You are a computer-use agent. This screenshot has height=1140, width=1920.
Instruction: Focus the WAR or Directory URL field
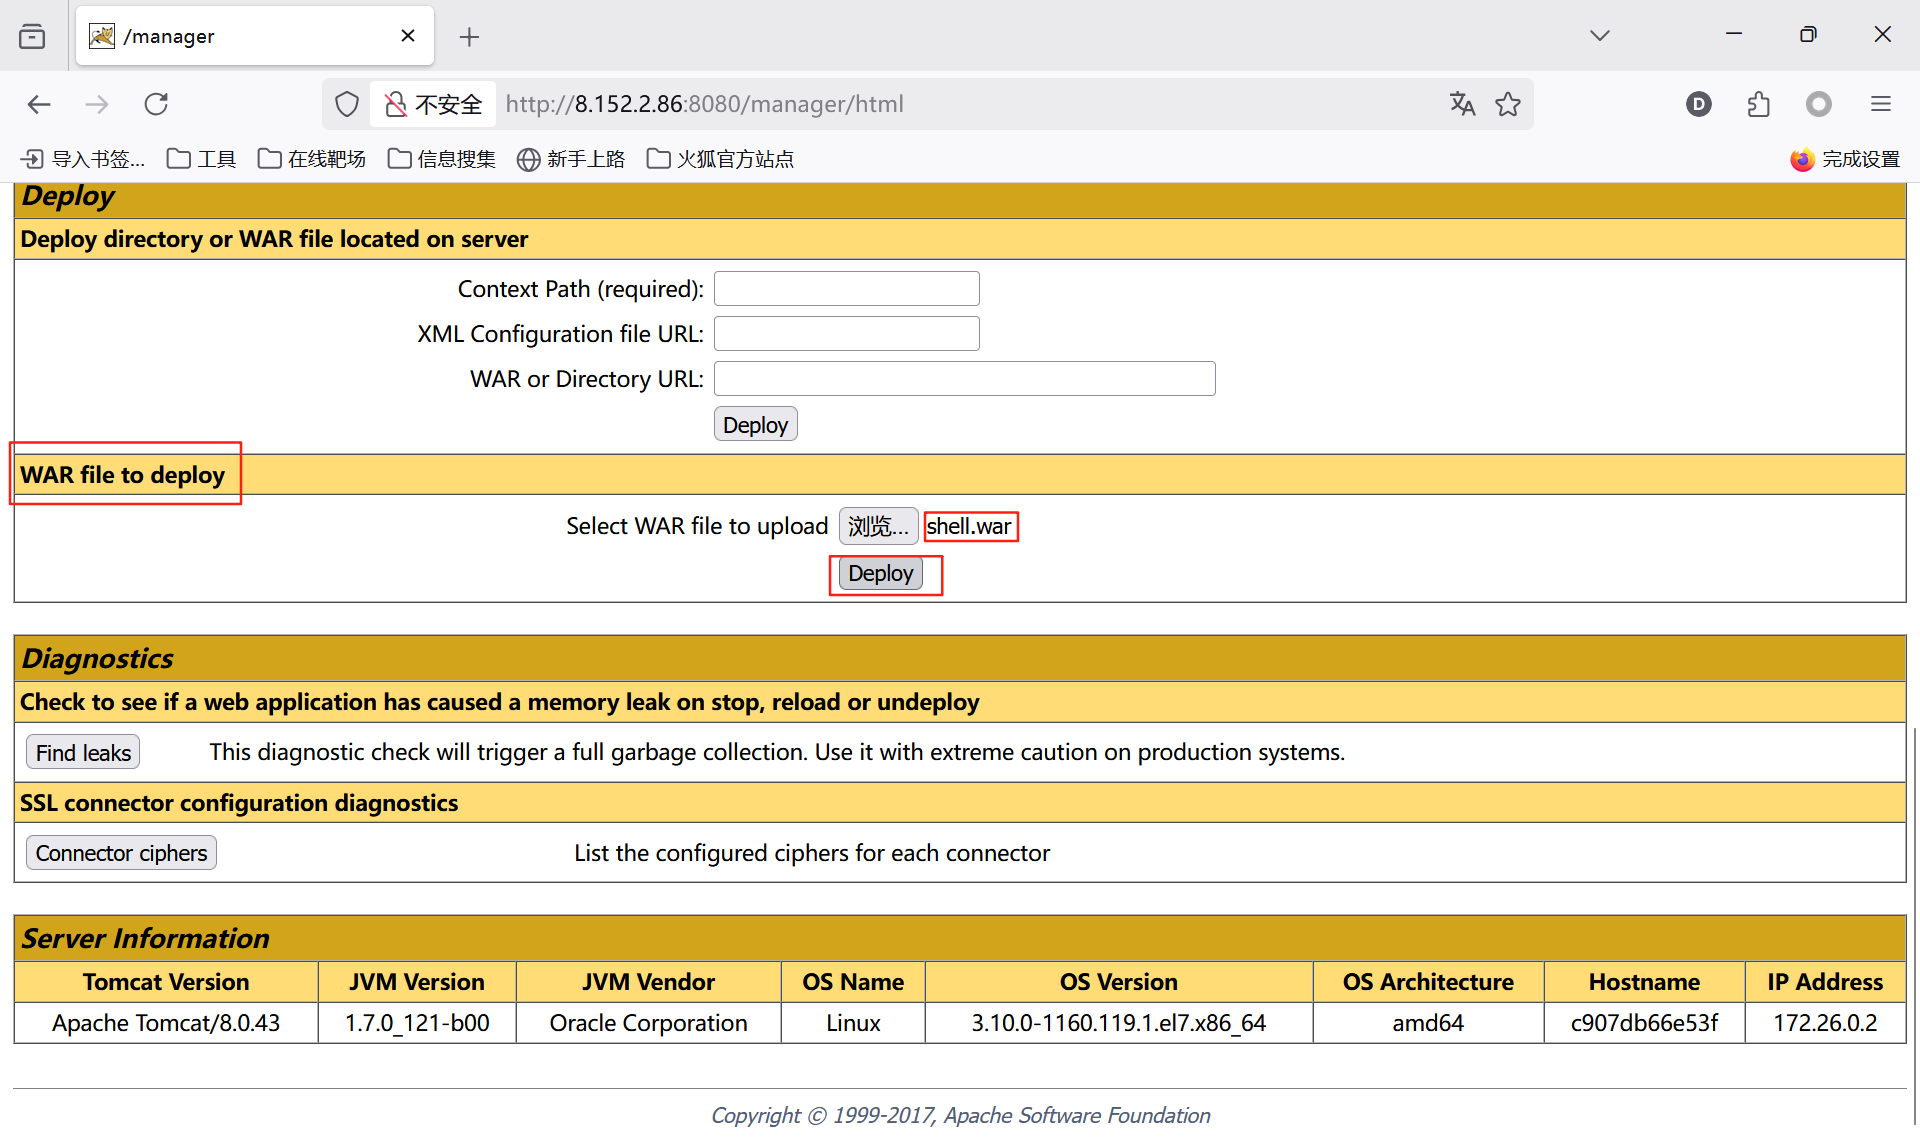pyautogui.click(x=965, y=379)
